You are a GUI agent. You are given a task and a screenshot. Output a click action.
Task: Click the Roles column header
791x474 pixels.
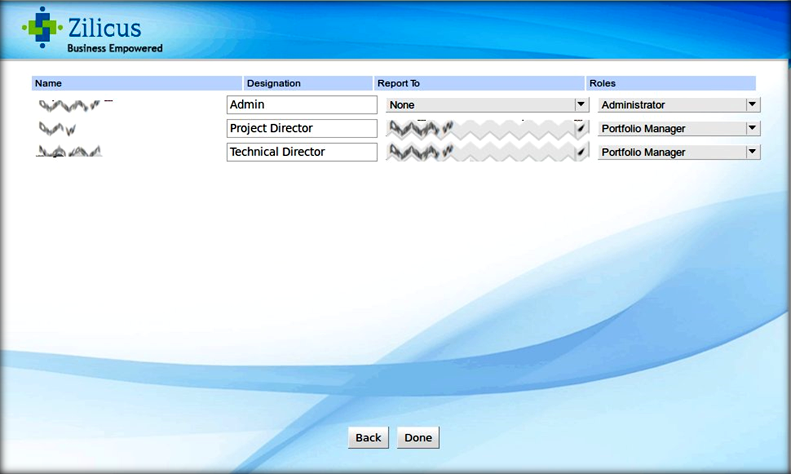click(602, 84)
